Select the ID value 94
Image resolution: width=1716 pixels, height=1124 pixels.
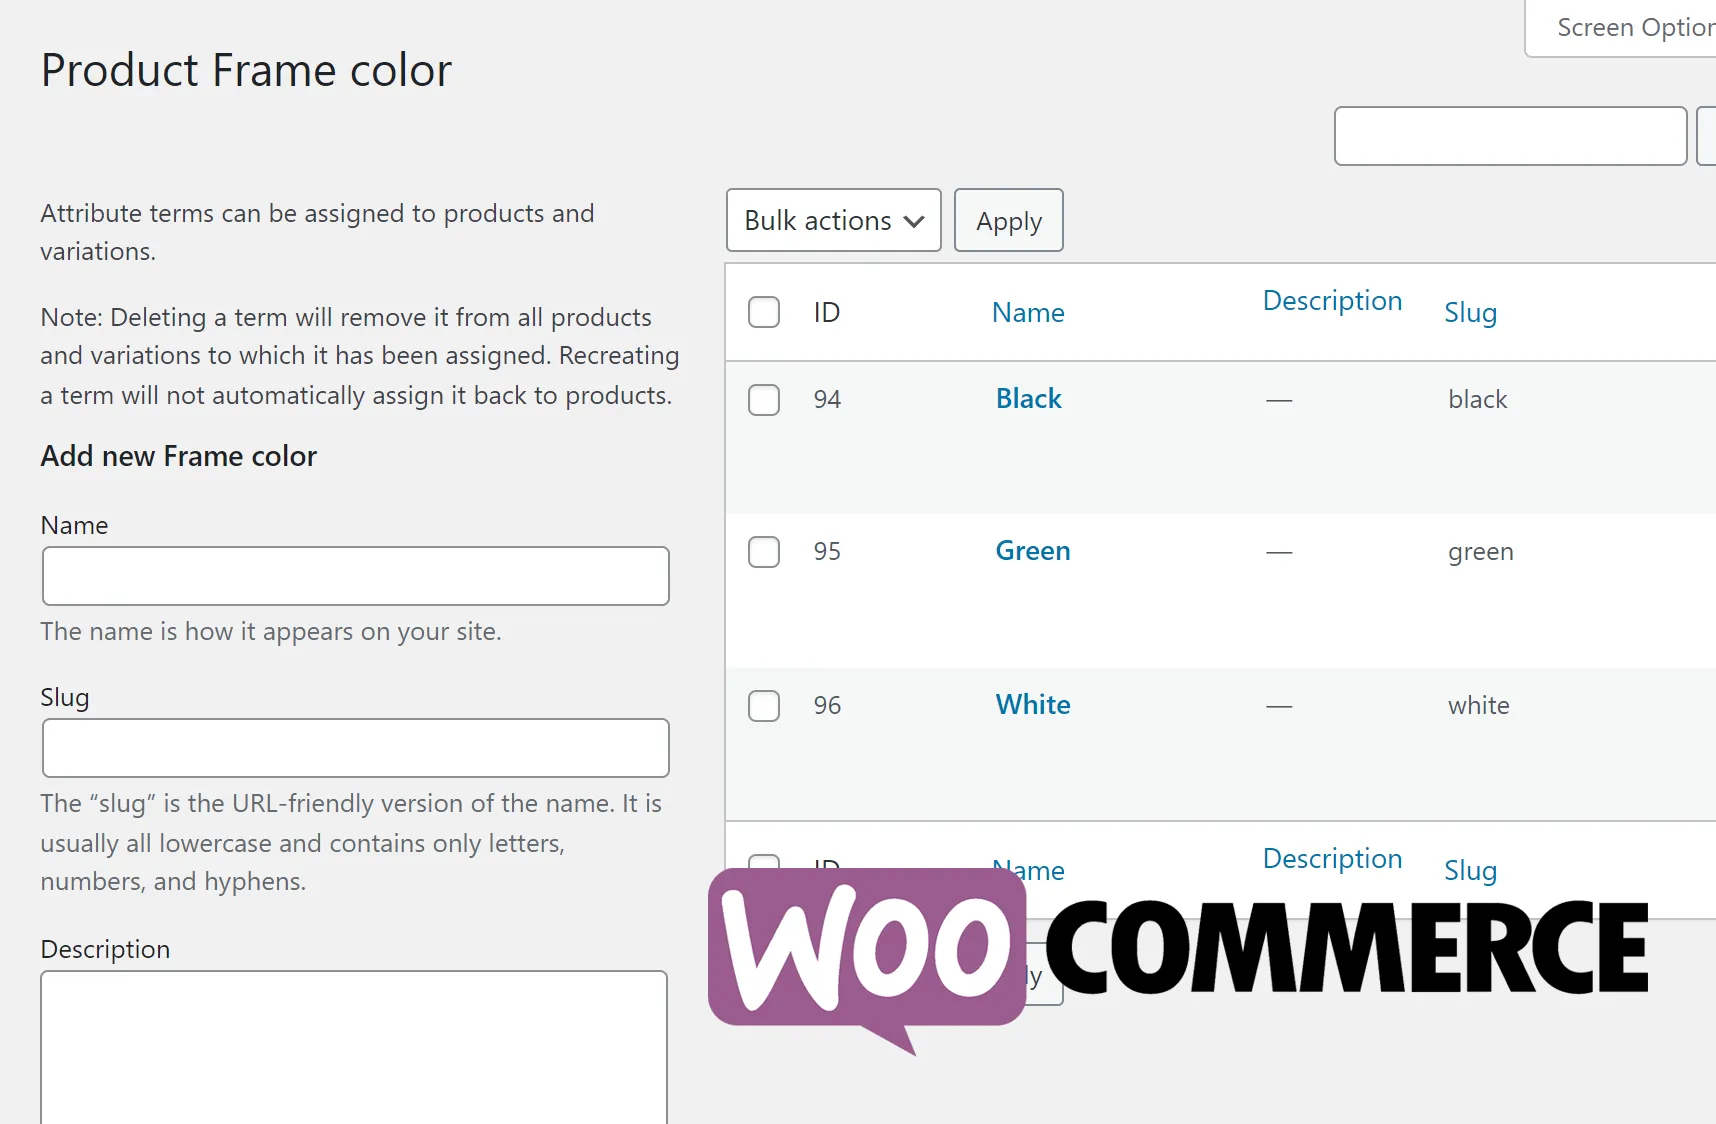(x=827, y=400)
